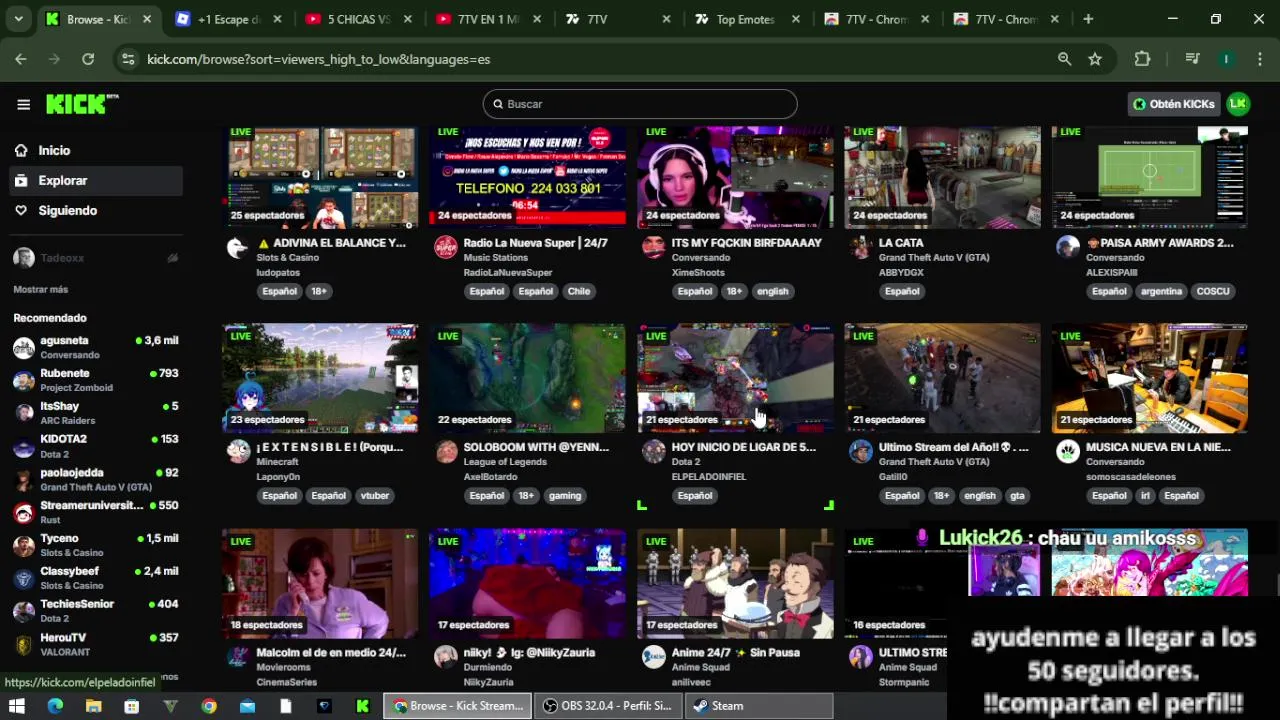Open the Chrome media control icon
Image resolution: width=1280 pixels, height=720 pixels.
click(x=1191, y=59)
